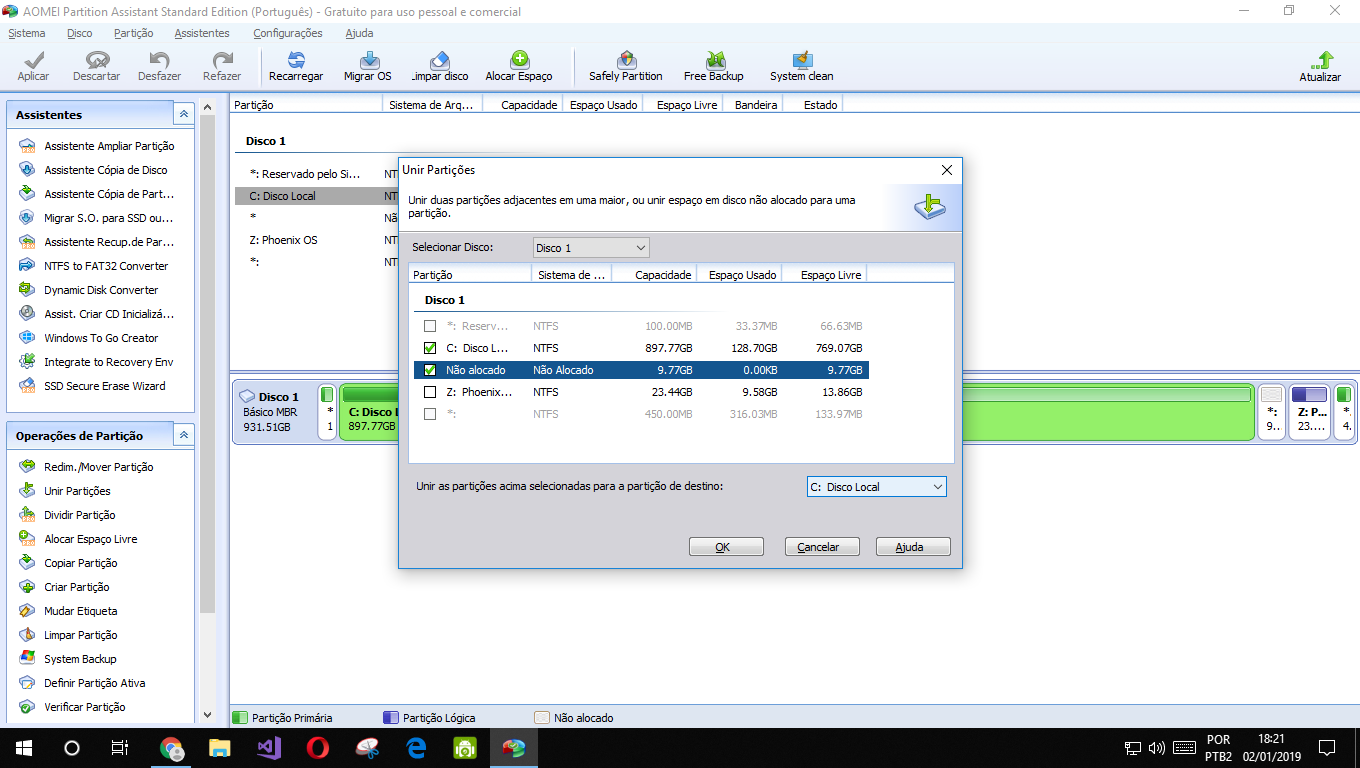The image size is (1360, 768).
Task: Click the Espaço Livre dialog column header
Action: click(824, 275)
